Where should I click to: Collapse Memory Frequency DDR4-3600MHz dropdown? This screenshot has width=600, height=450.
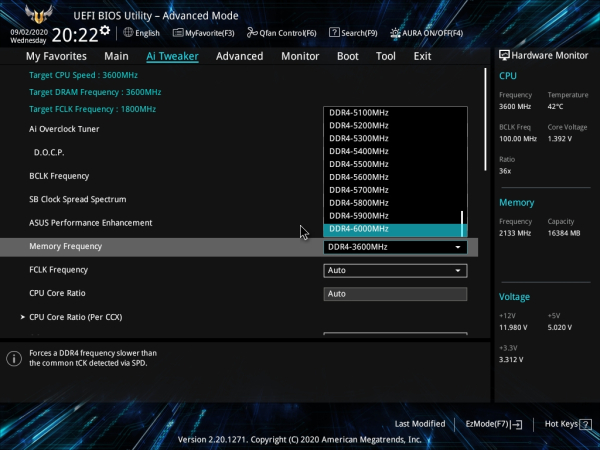[395, 247]
